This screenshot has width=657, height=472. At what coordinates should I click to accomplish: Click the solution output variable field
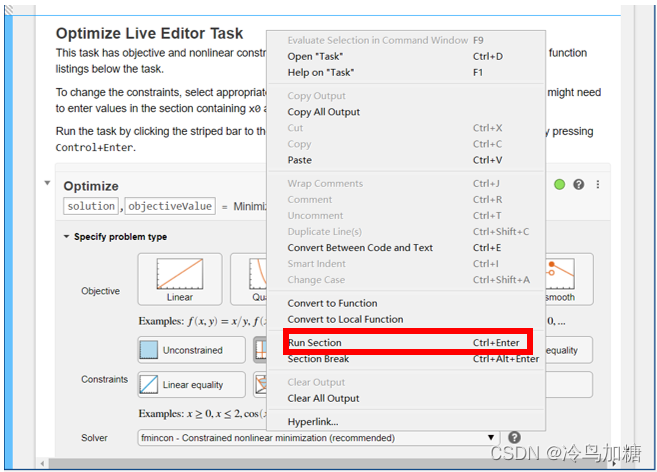point(91,206)
